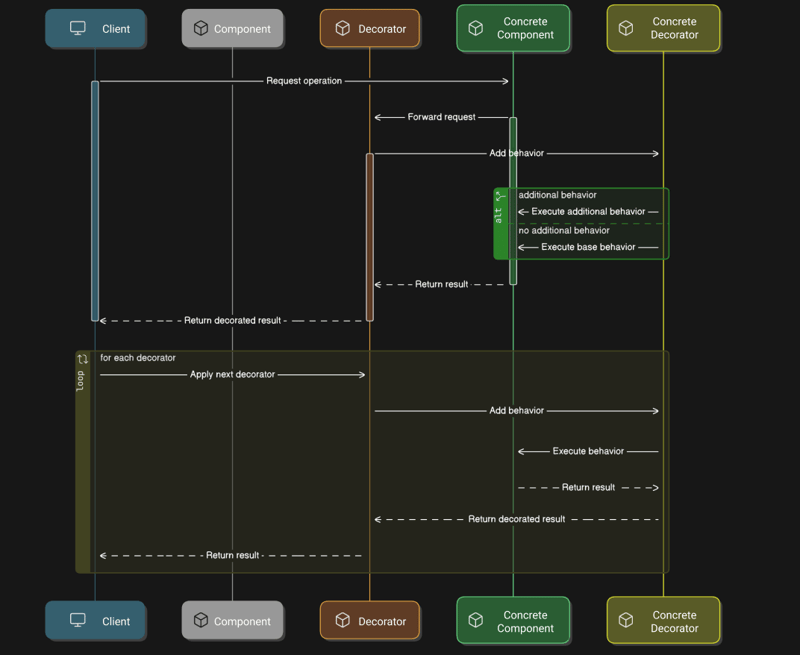Click the cube icon in bottom Decorator box
Image resolution: width=800 pixels, height=655 pixels.
pos(342,621)
